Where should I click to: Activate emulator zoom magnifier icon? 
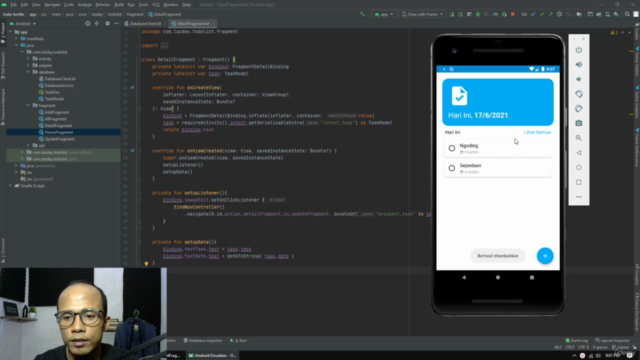pyautogui.click(x=579, y=138)
